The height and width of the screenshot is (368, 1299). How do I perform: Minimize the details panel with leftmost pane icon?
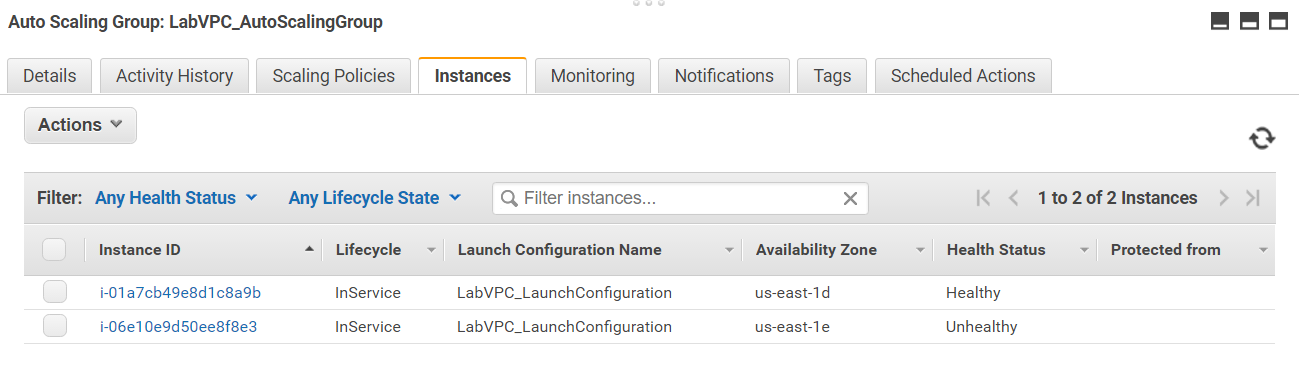point(1220,22)
